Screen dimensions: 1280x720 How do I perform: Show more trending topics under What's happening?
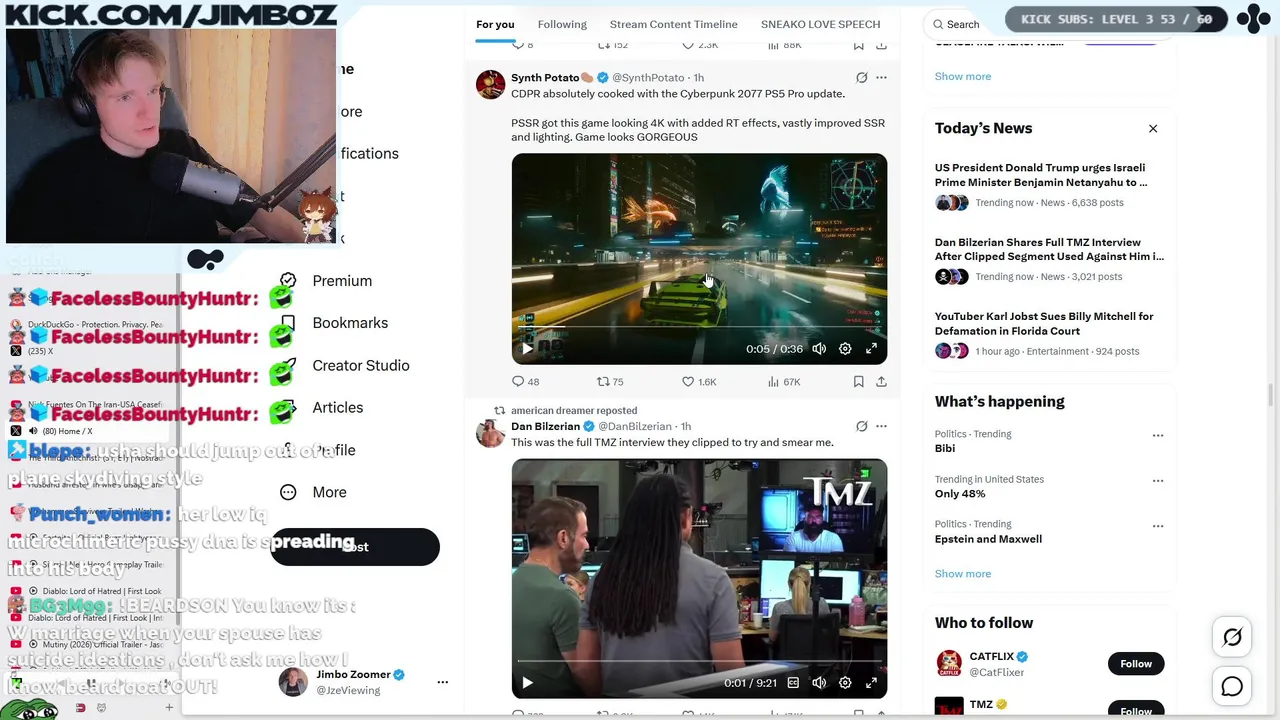point(963,574)
